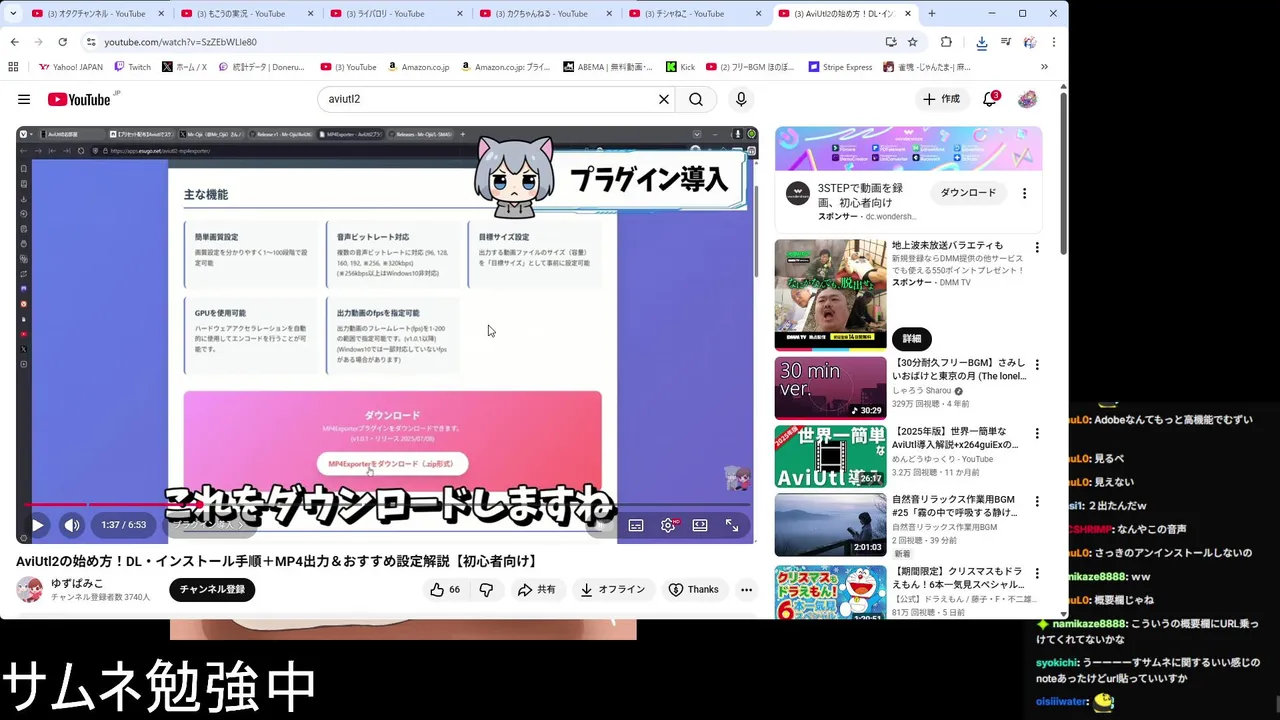The height and width of the screenshot is (720, 1280).
Task: Open ゆずぱみこ channel avatar
Action: coord(30,590)
